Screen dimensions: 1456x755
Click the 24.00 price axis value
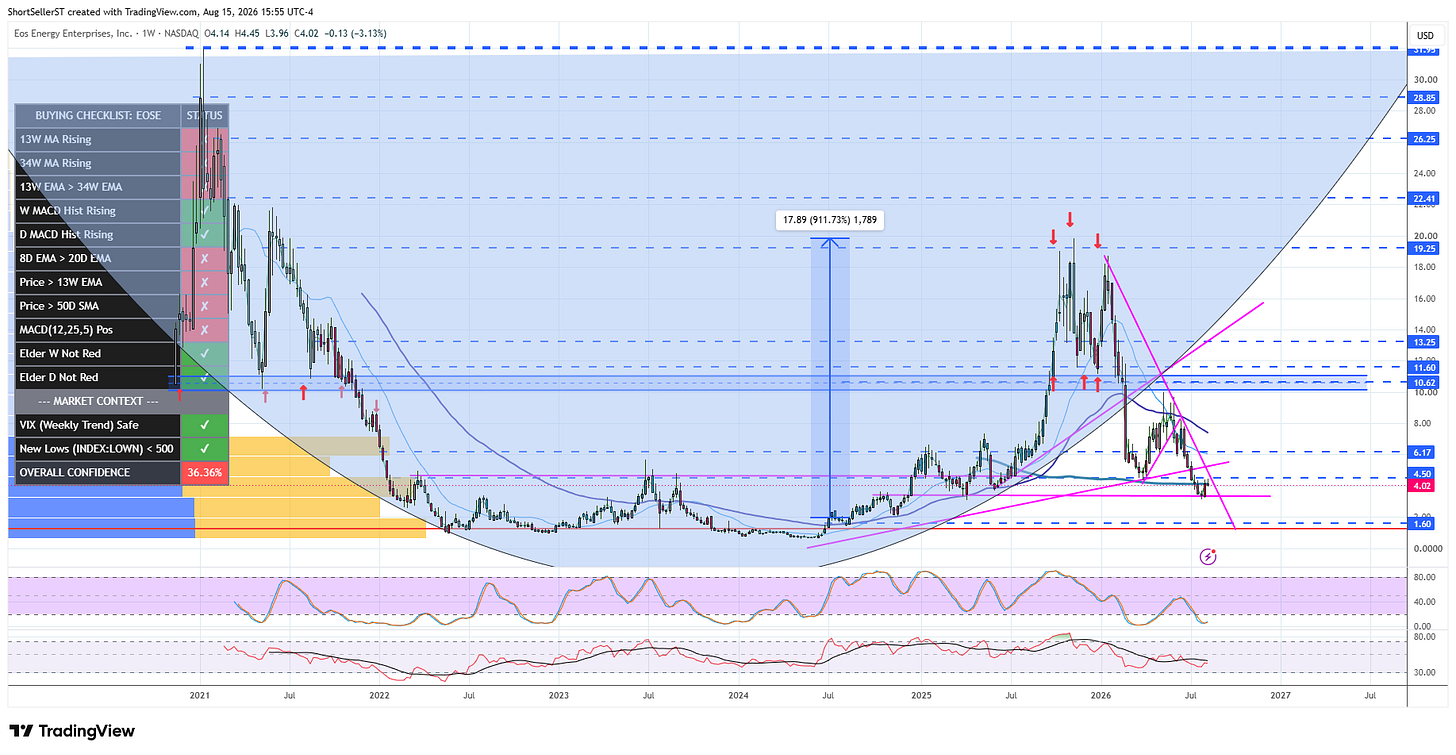click(1424, 173)
